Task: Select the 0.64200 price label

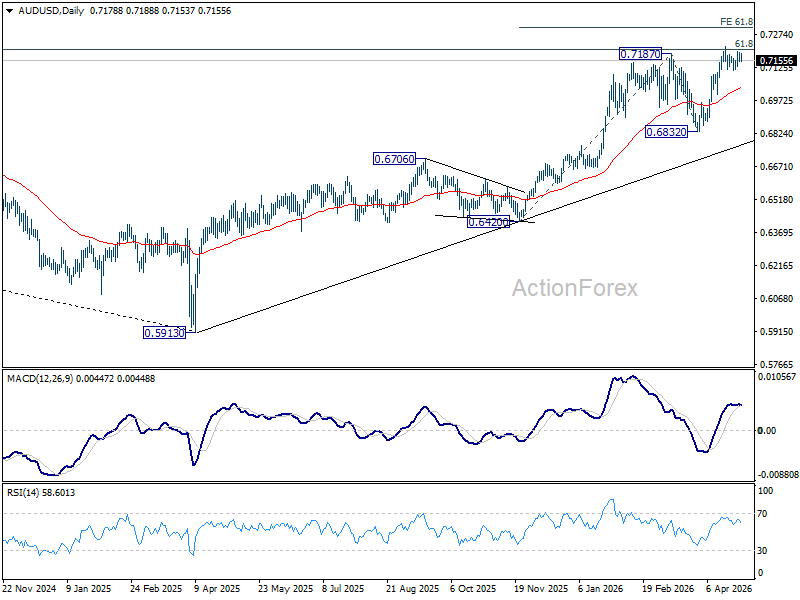Action: click(488, 222)
